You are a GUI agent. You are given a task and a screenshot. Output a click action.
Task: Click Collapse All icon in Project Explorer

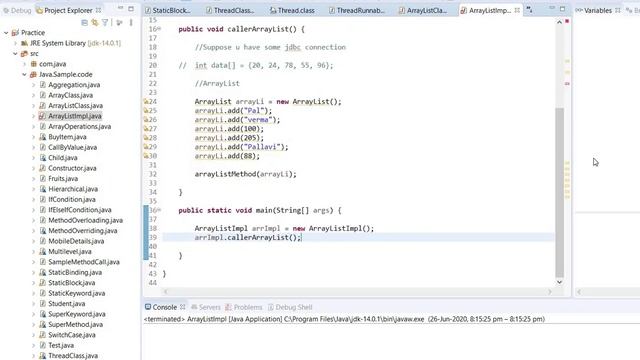click(x=84, y=23)
